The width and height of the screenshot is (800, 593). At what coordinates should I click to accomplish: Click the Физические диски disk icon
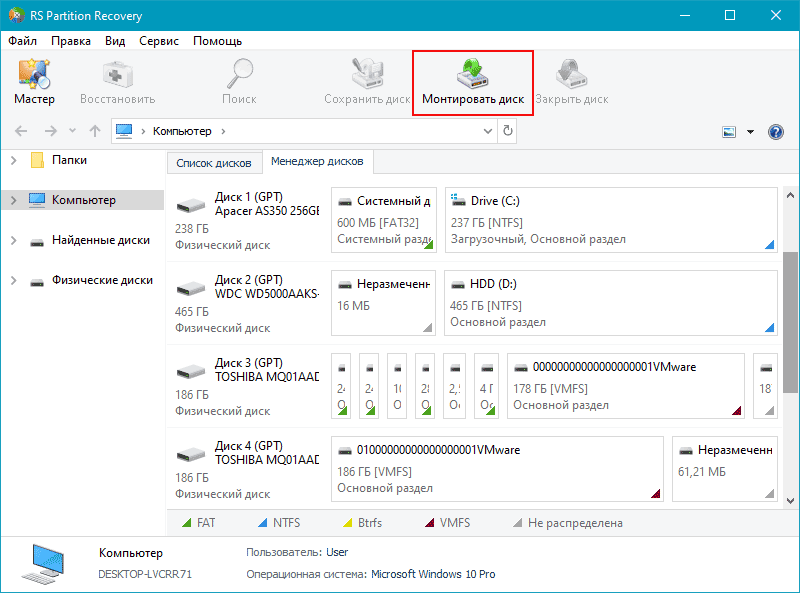(x=37, y=282)
